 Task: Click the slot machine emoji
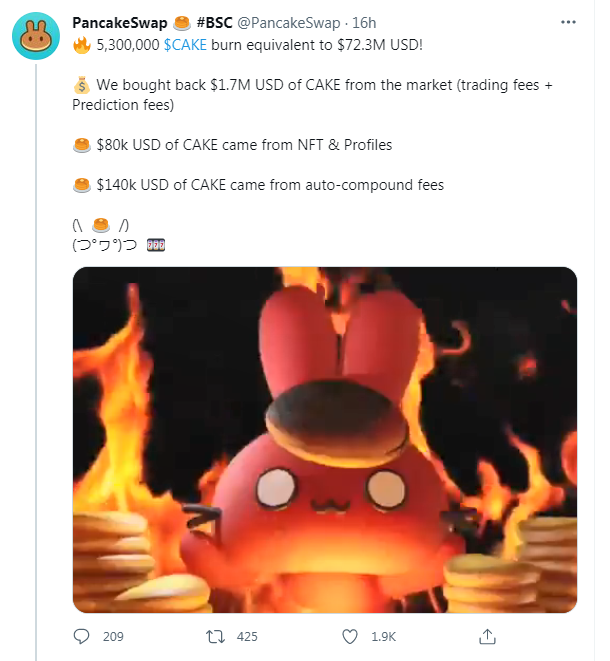[156, 245]
